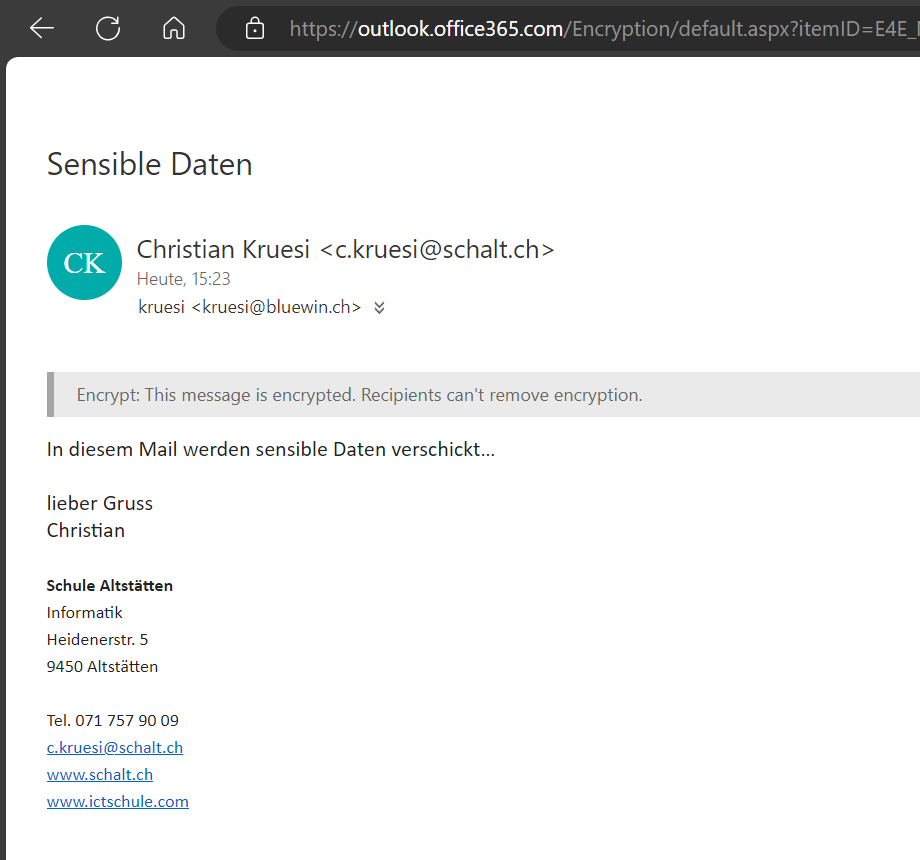Click the Heidenerstr. 5 address line
Image resolution: width=920 pixels, height=860 pixels.
click(97, 639)
